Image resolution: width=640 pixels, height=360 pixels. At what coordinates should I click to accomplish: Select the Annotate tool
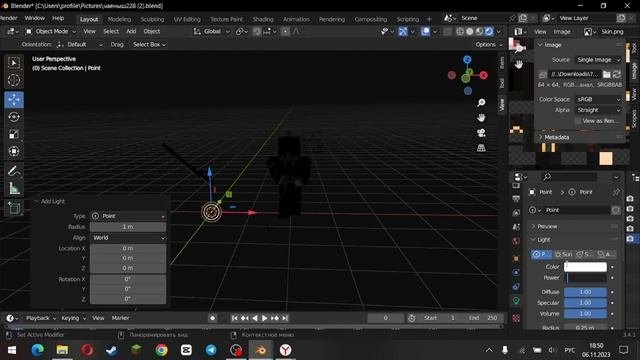click(x=14, y=171)
